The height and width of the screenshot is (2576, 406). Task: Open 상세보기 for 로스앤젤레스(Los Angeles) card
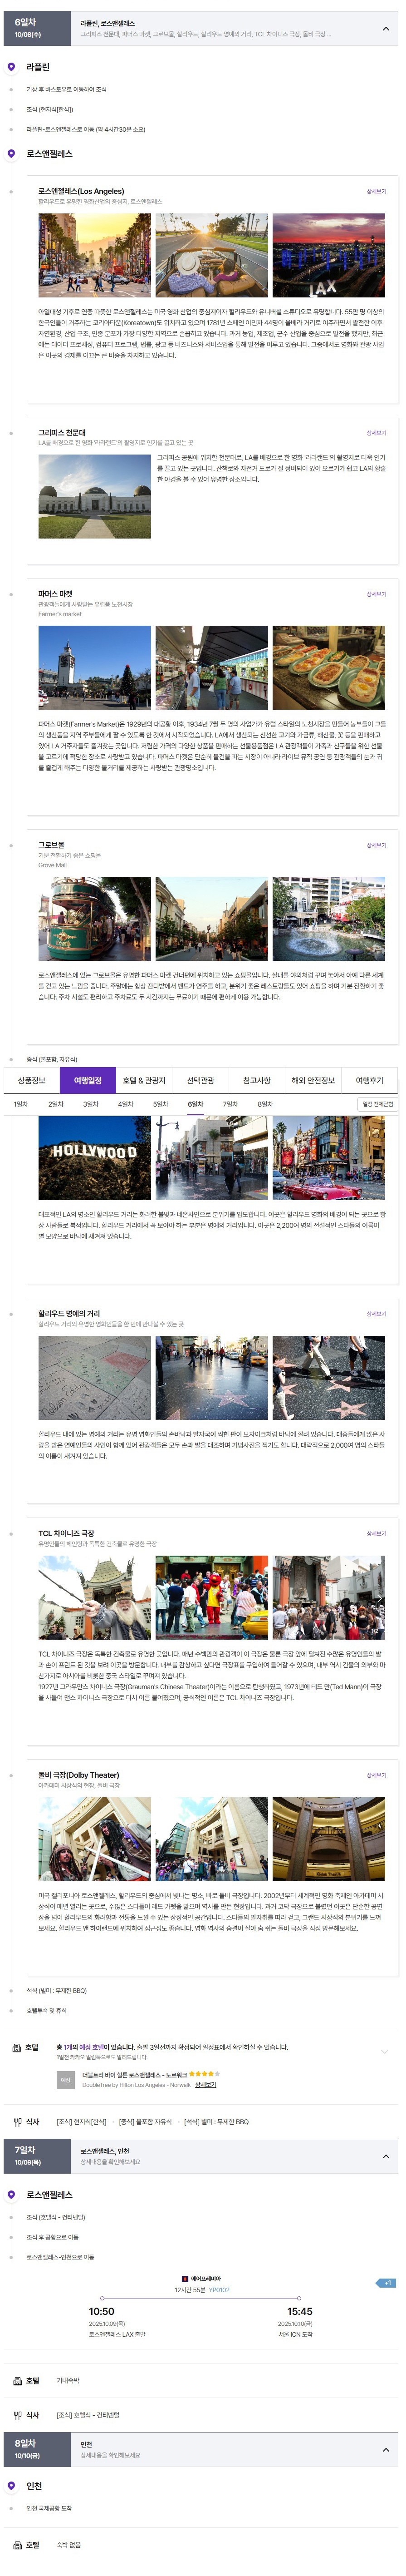[x=376, y=191]
